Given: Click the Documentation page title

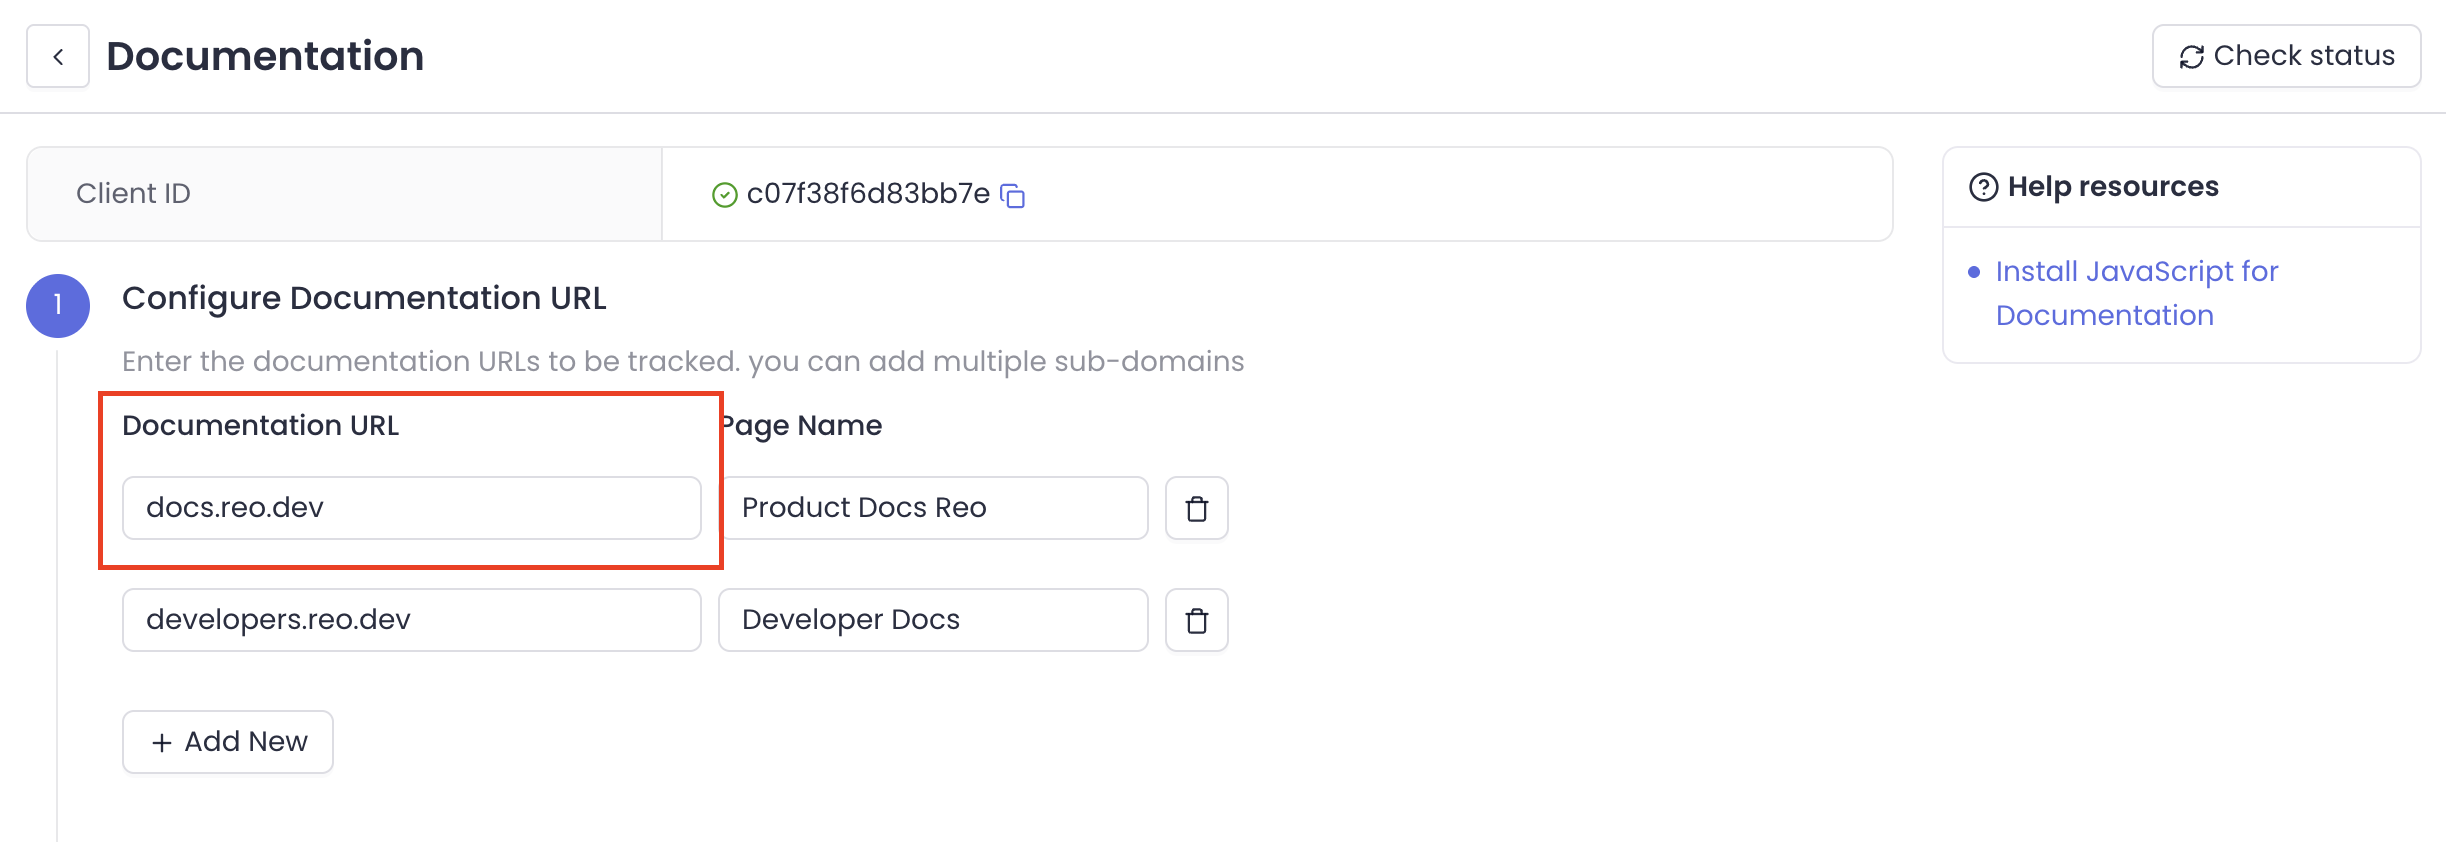Looking at the screenshot, I should 265,56.
